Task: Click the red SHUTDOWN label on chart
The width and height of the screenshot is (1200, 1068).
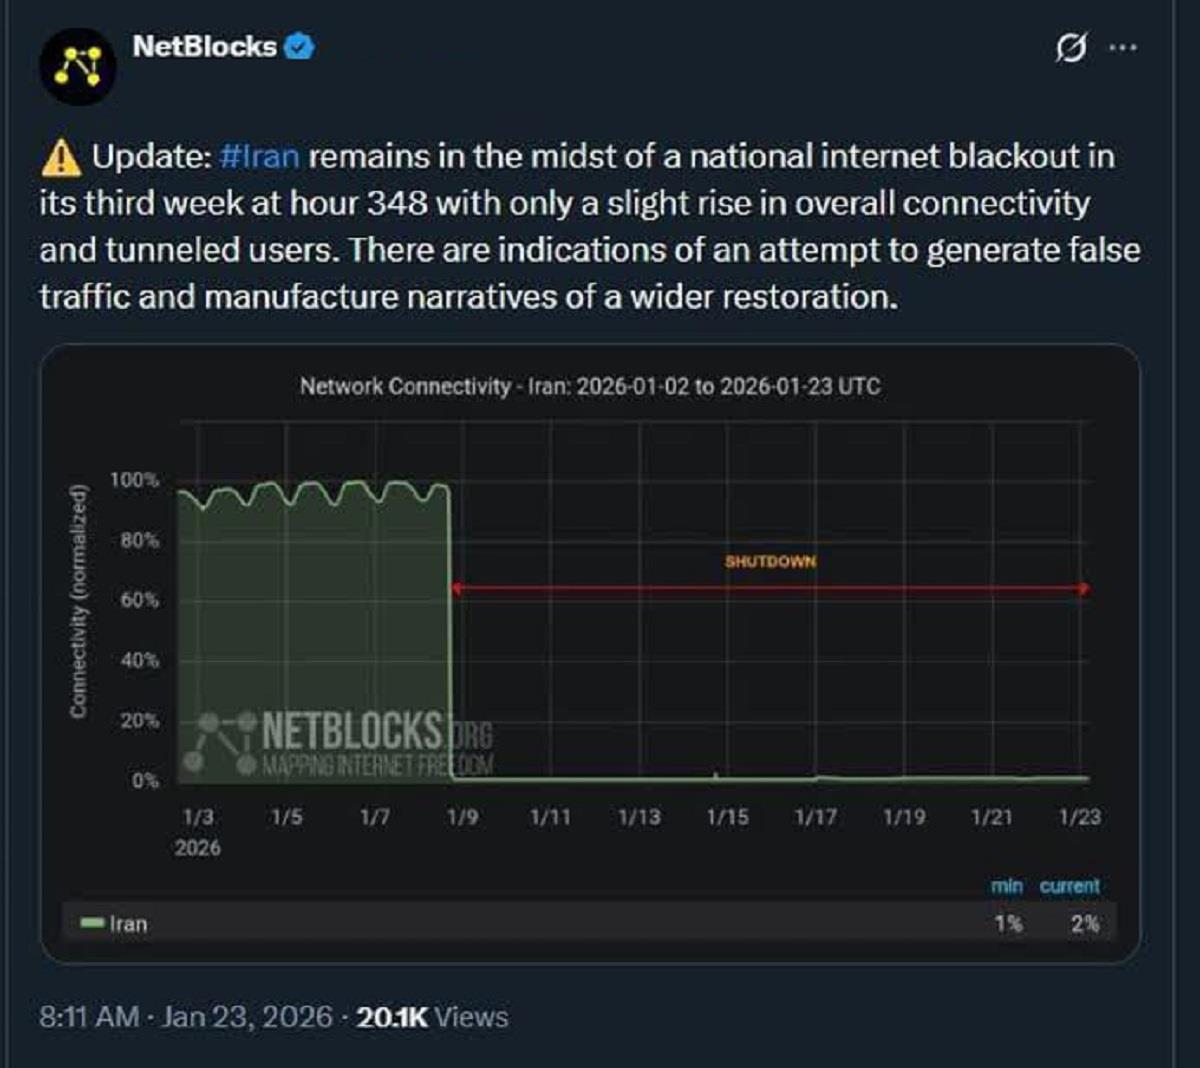Action: click(x=770, y=562)
